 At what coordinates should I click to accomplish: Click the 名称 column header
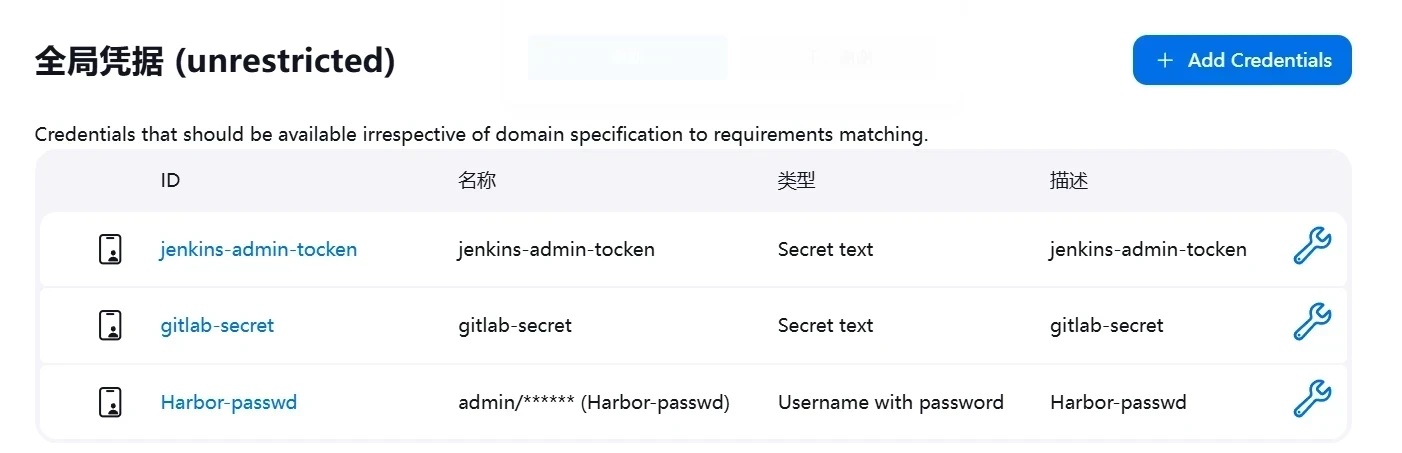[477, 181]
